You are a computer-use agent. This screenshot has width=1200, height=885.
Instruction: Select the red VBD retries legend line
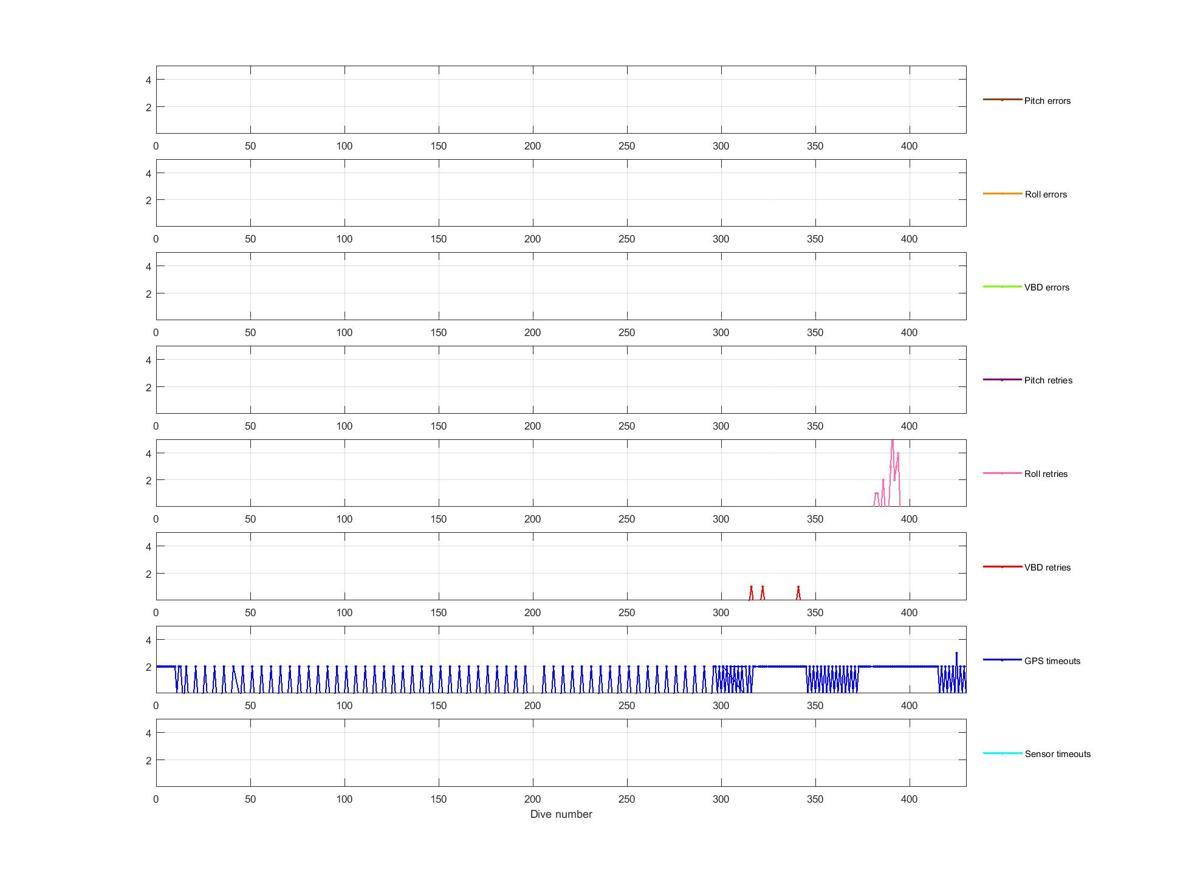pyautogui.click(x=1002, y=566)
